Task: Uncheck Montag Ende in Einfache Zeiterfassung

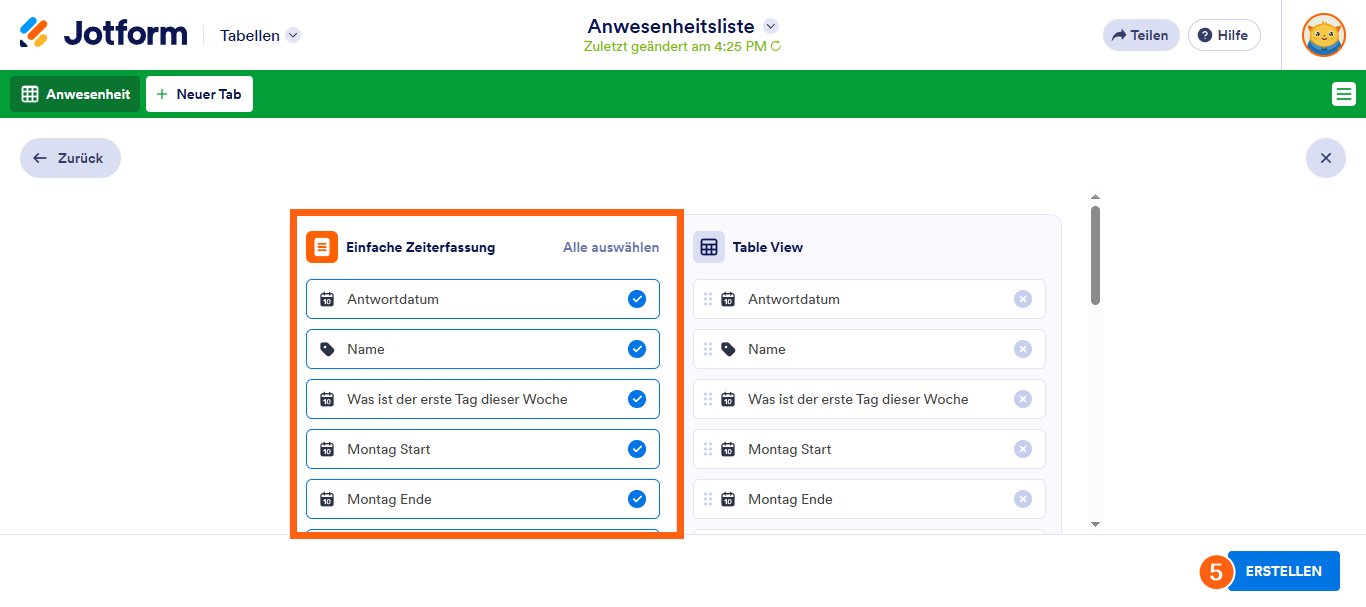Action: pyautogui.click(x=637, y=499)
